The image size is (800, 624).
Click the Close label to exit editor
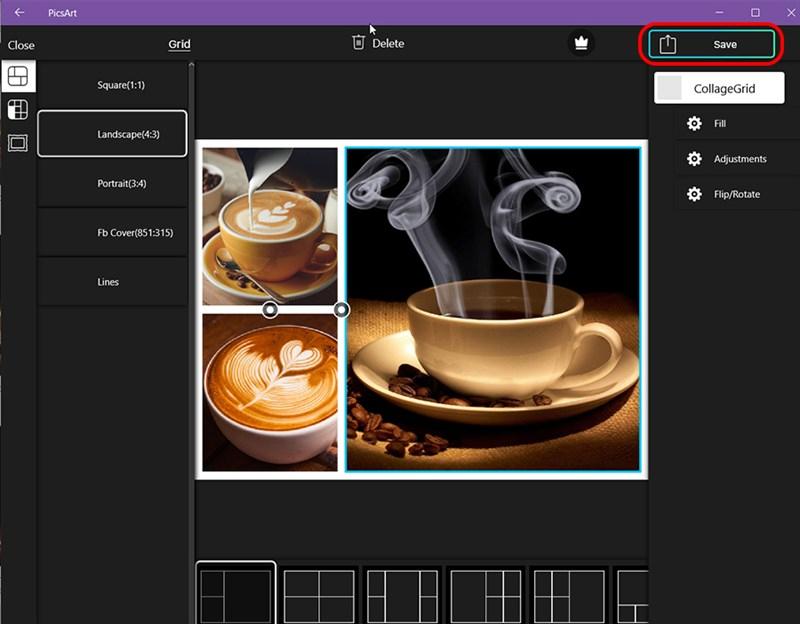point(21,44)
